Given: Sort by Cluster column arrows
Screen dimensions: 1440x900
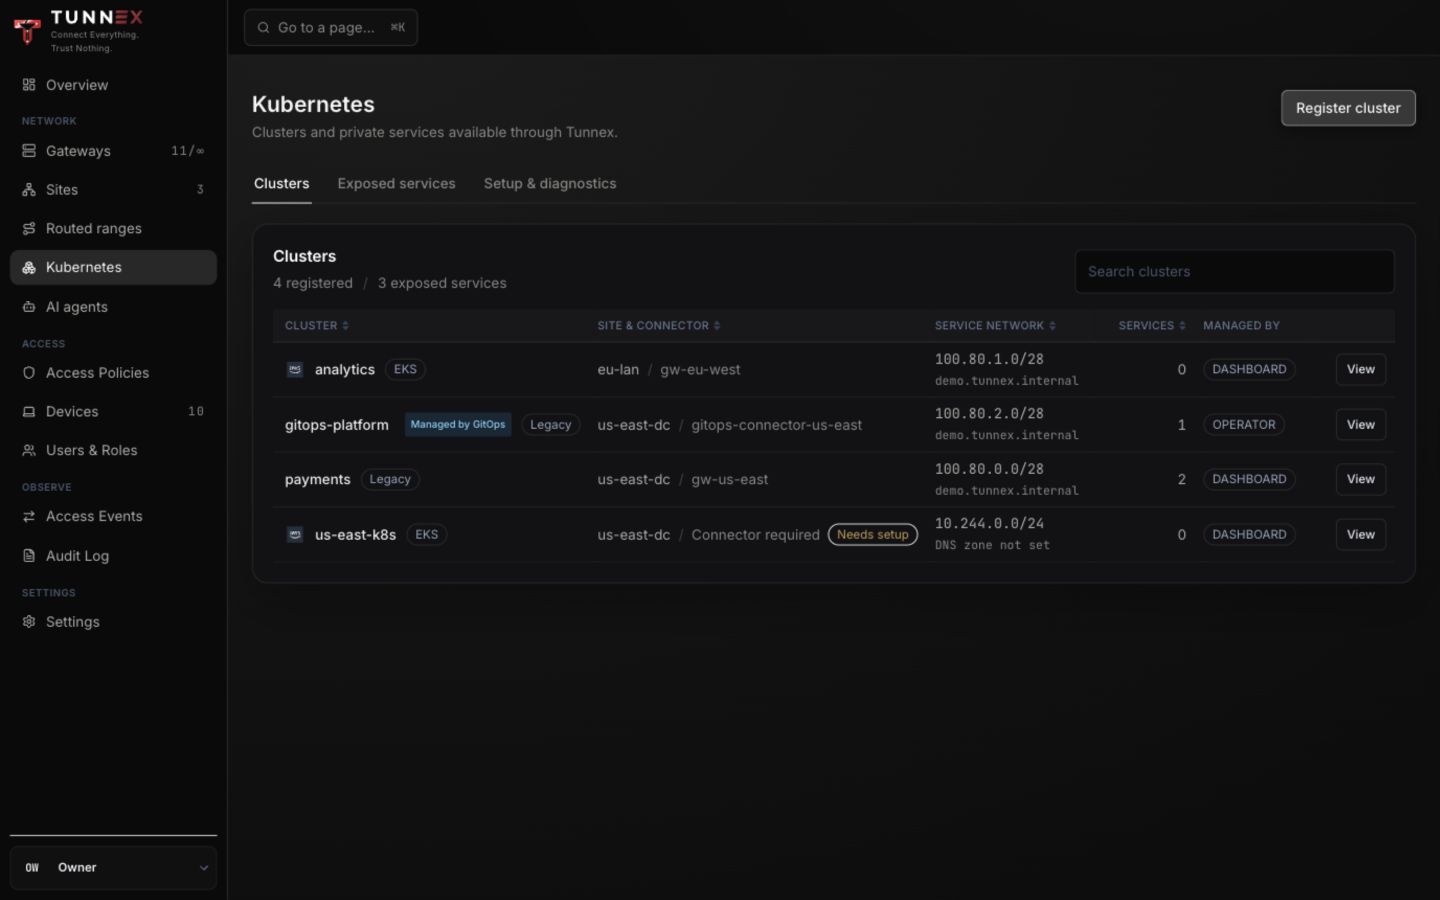Looking at the screenshot, I should (x=345, y=326).
